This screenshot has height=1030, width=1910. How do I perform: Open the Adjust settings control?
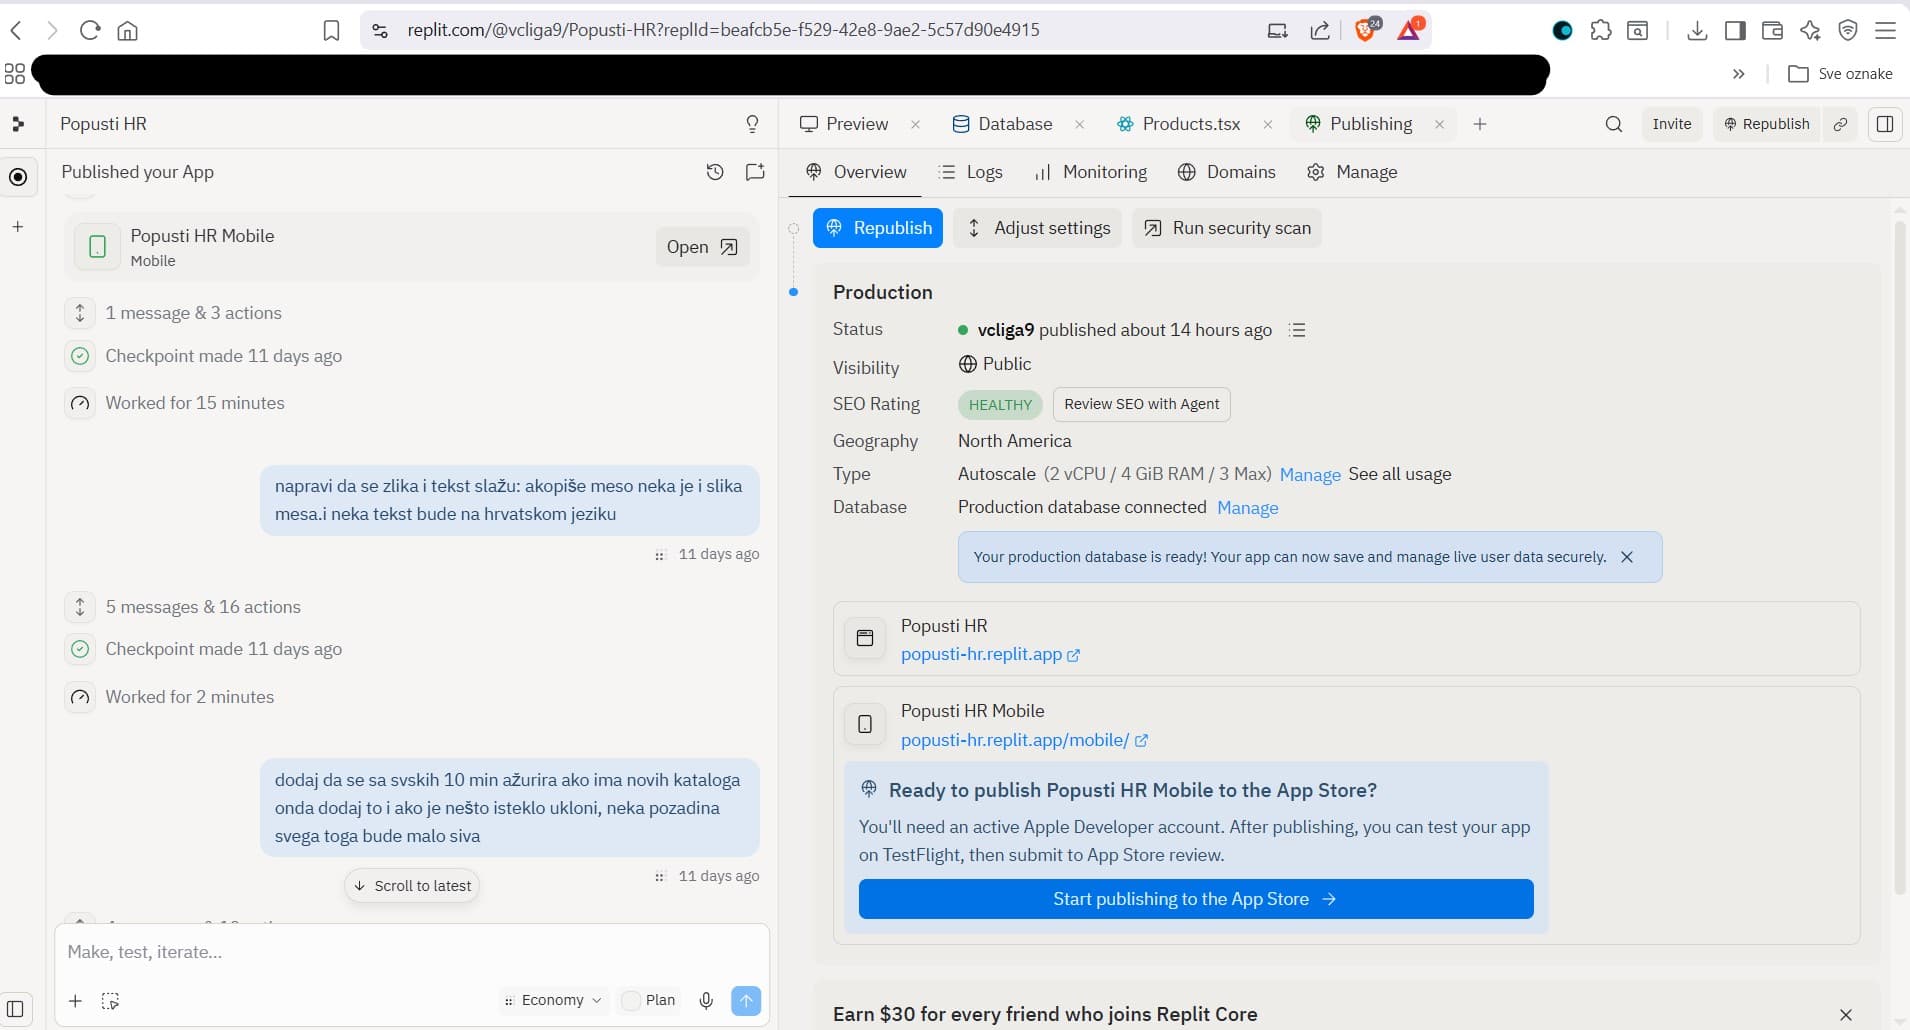1038,228
